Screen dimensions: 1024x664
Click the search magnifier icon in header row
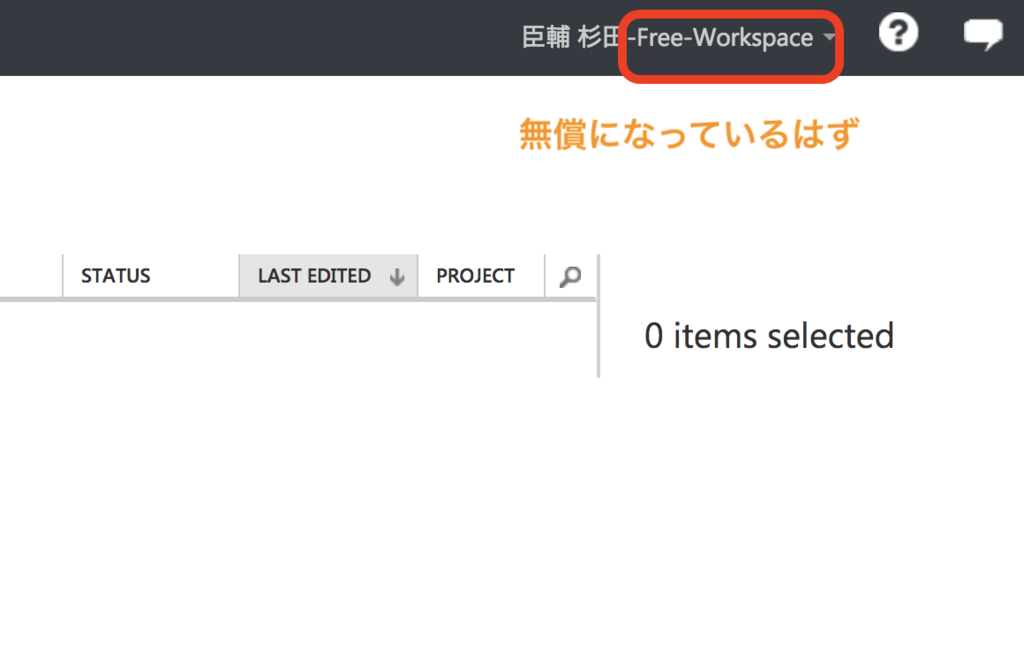click(x=570, y=276)
